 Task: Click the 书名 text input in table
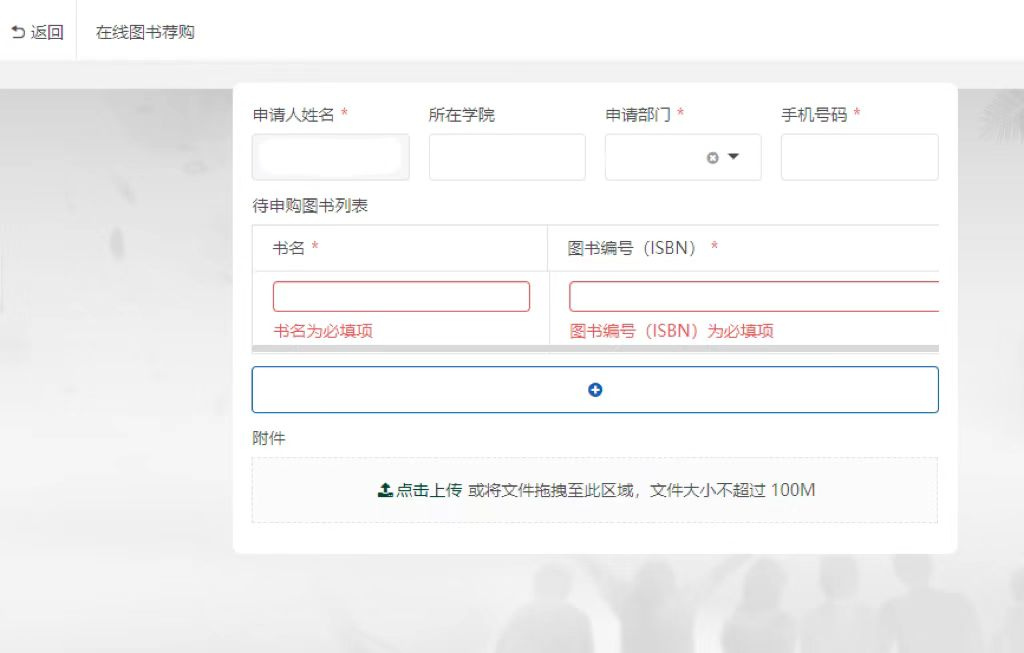click(x=401, y=296)
